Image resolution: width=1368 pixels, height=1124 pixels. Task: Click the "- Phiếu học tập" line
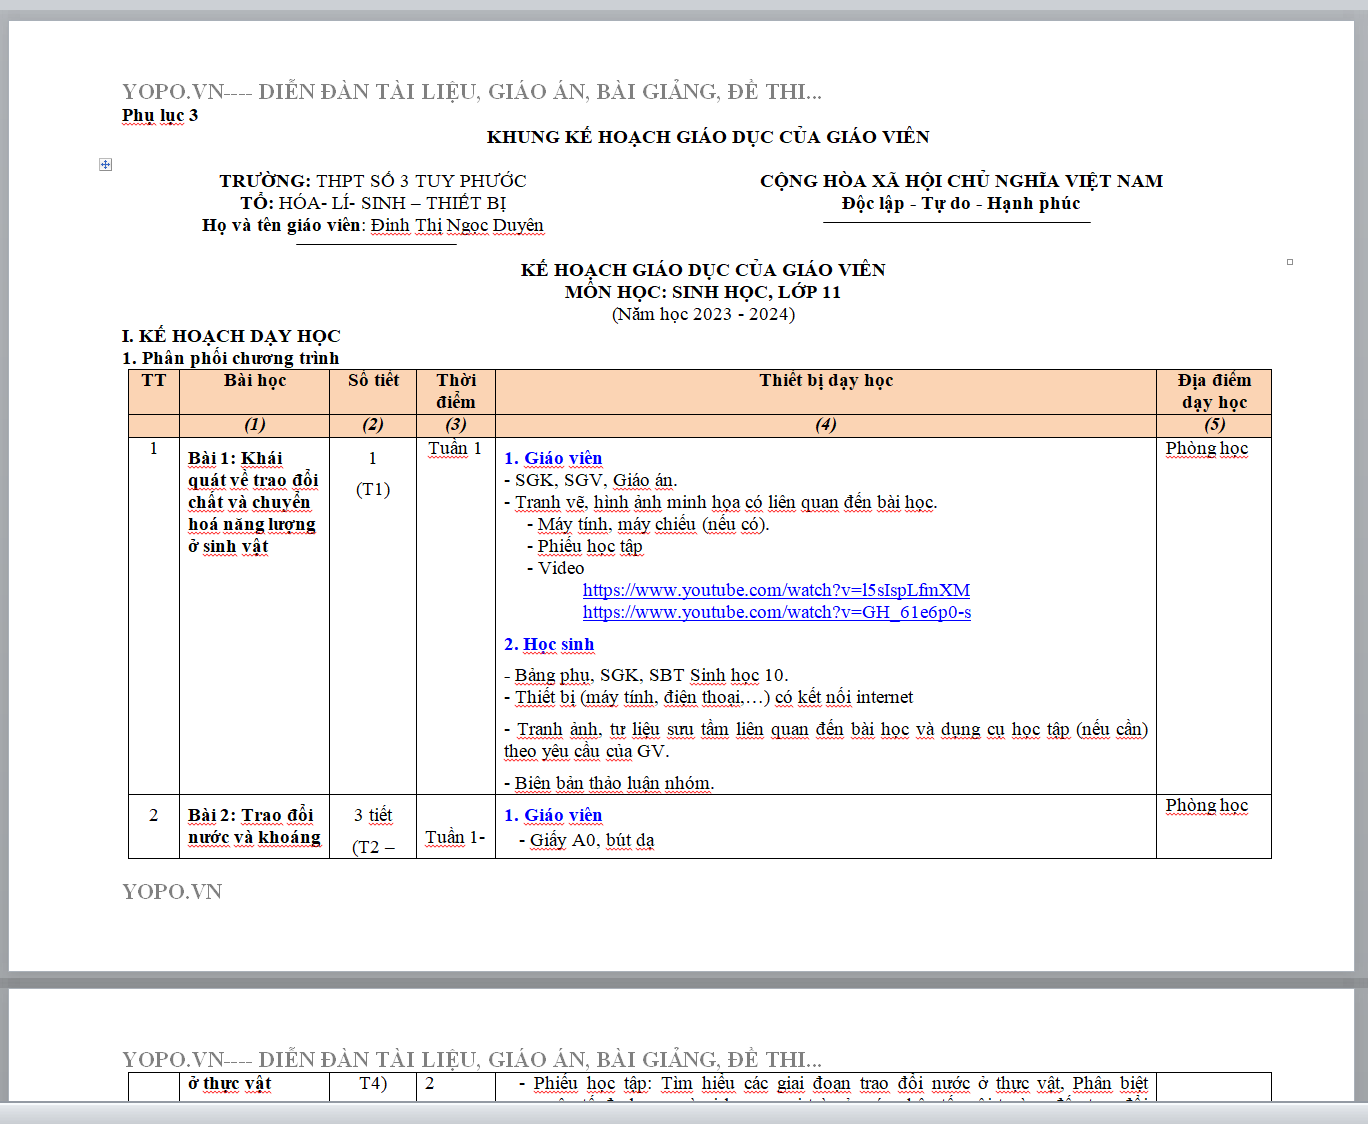(x=585, y=546)
